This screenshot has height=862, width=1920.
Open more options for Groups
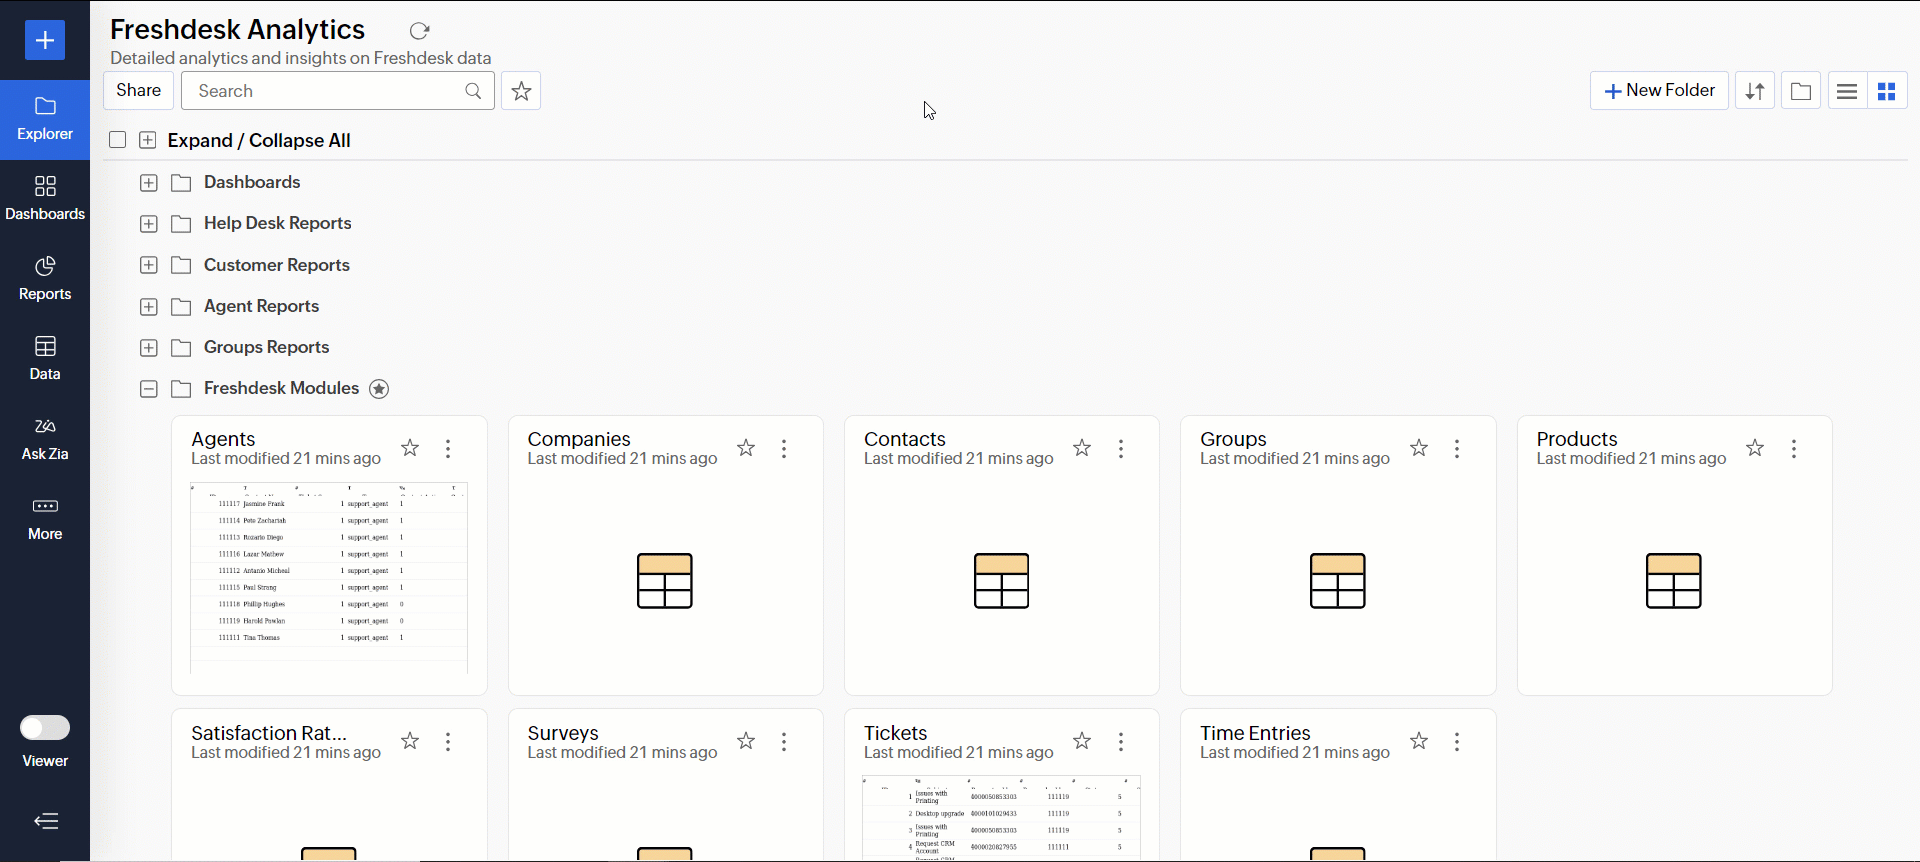point(1457,449)
